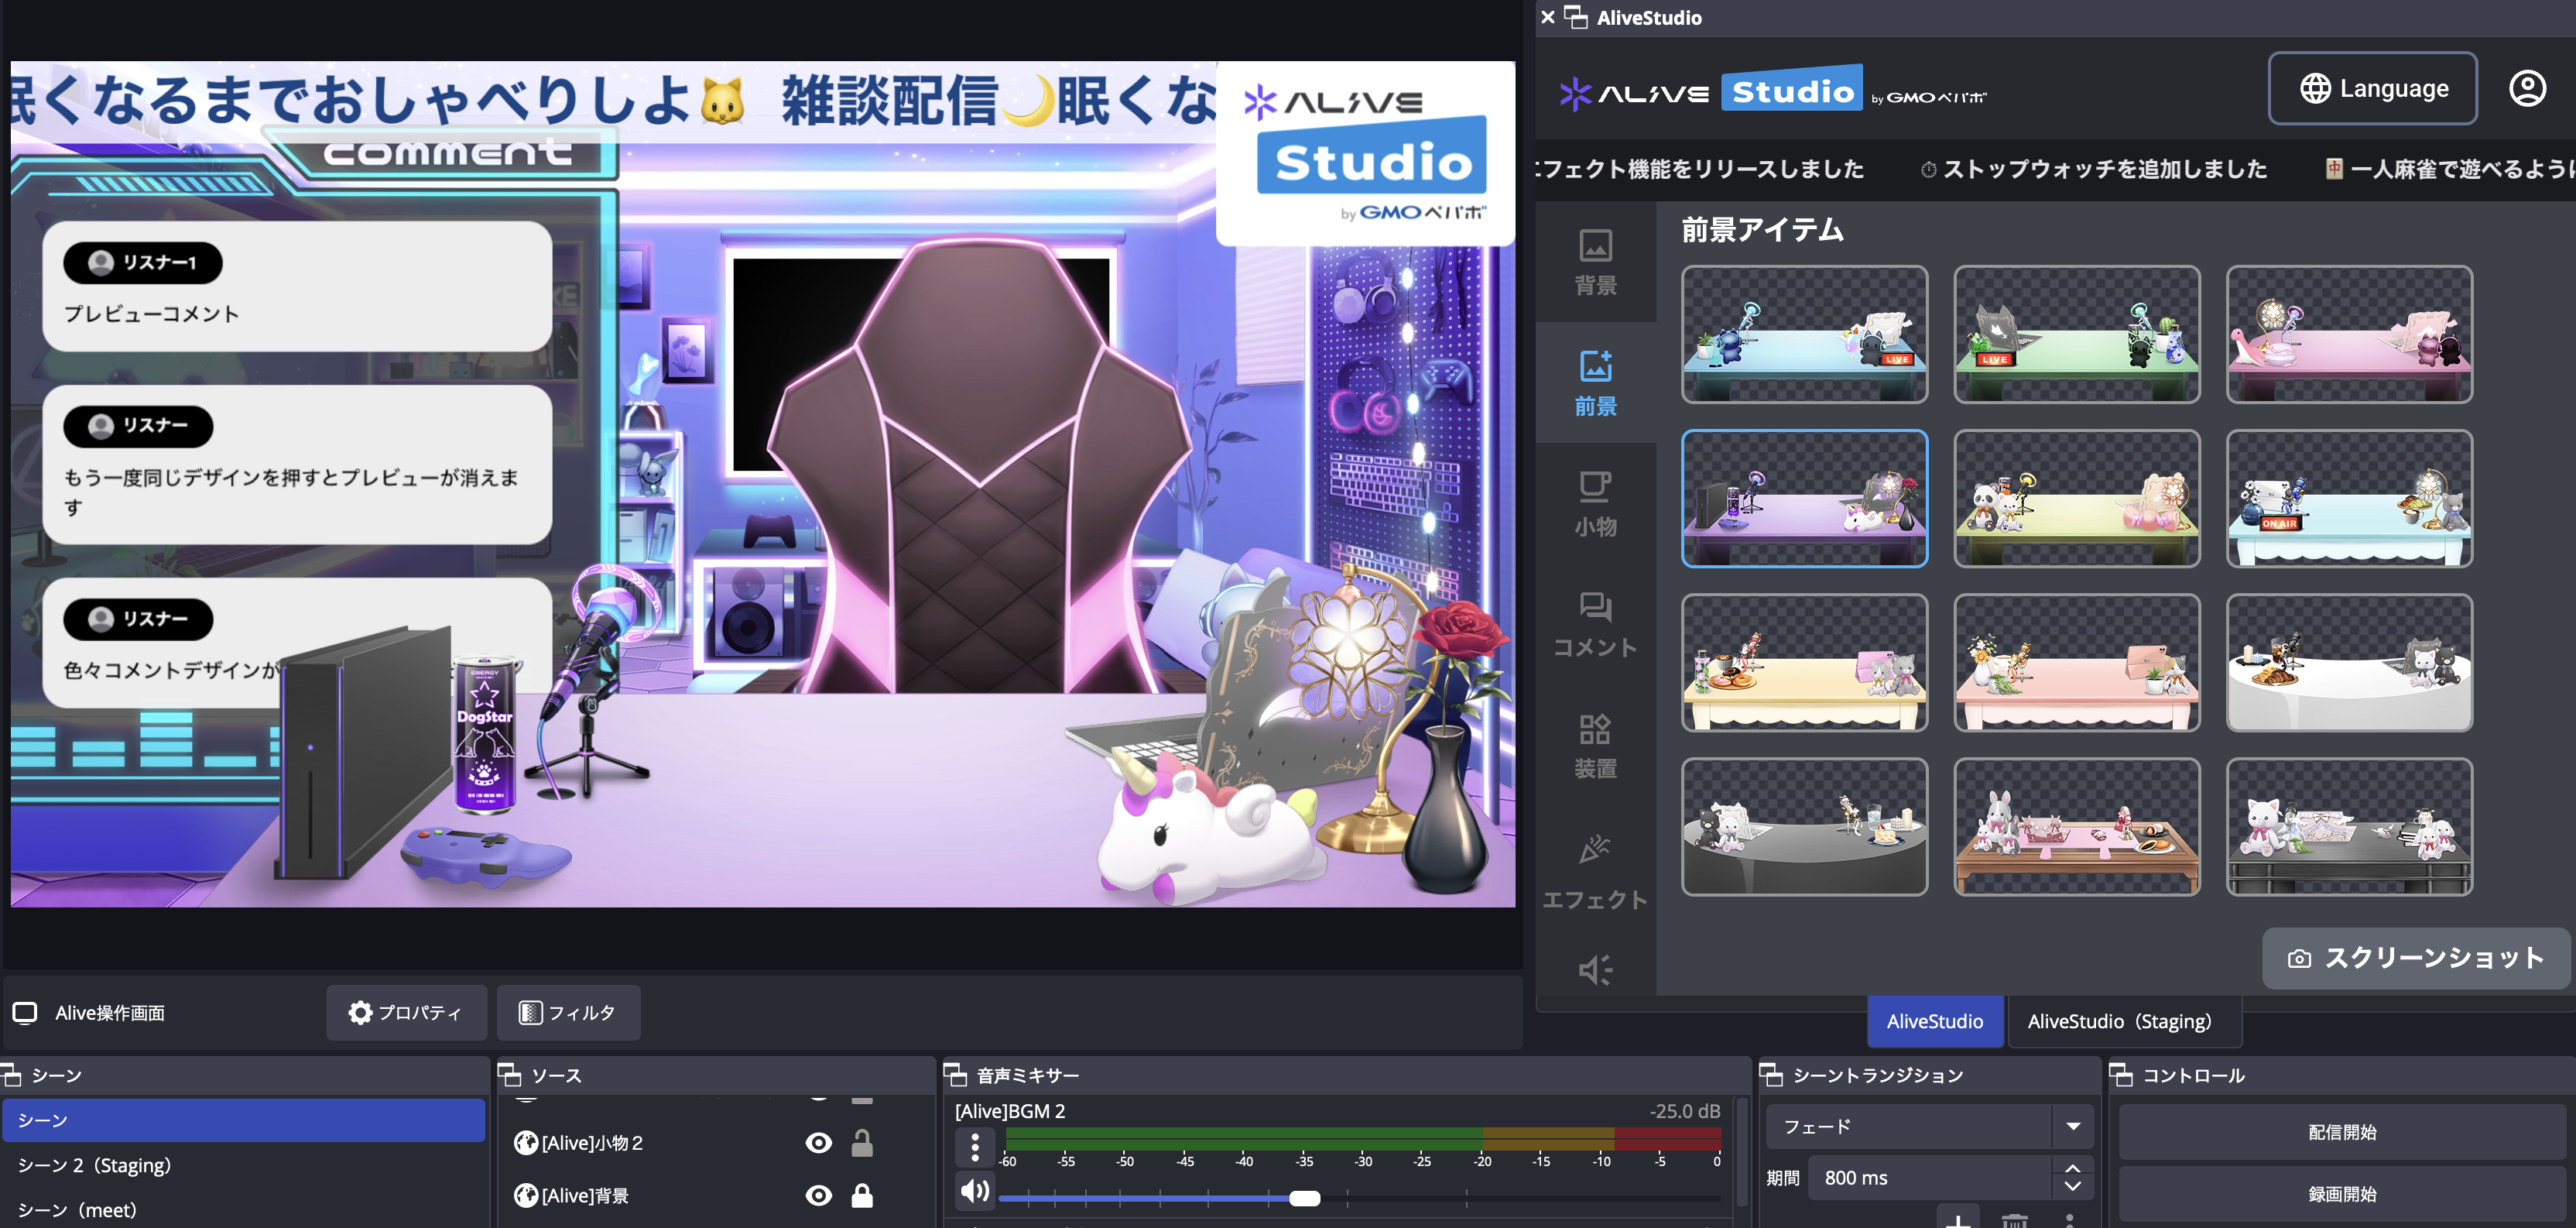Click the browser source icon of [Alive]小物２

tap(526, 1143)
